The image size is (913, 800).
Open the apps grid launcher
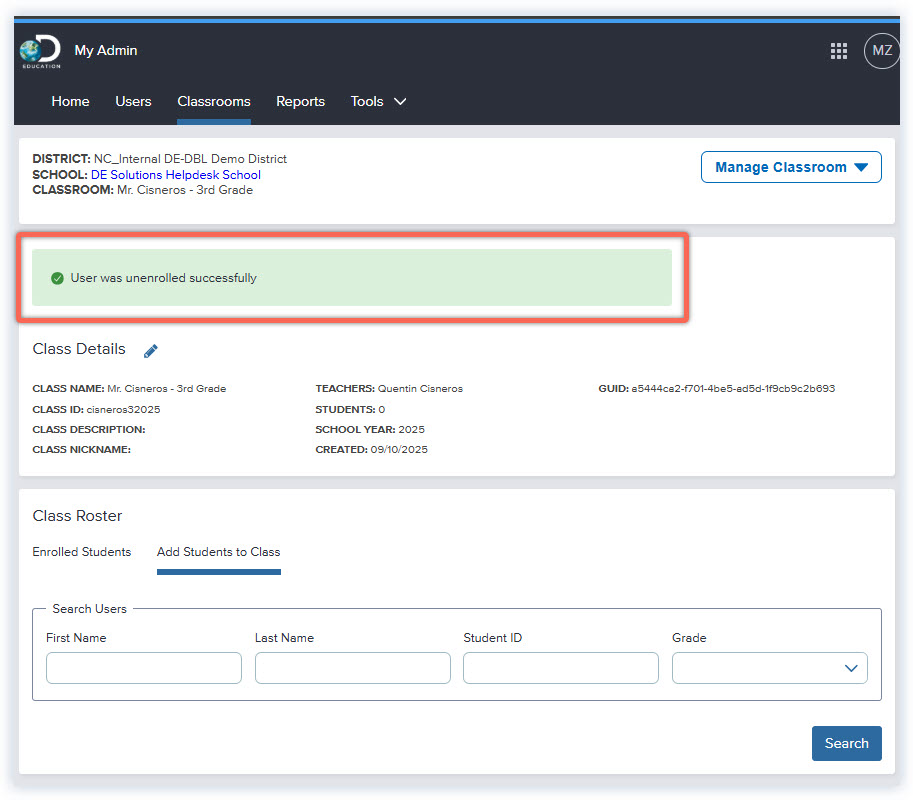839,51
